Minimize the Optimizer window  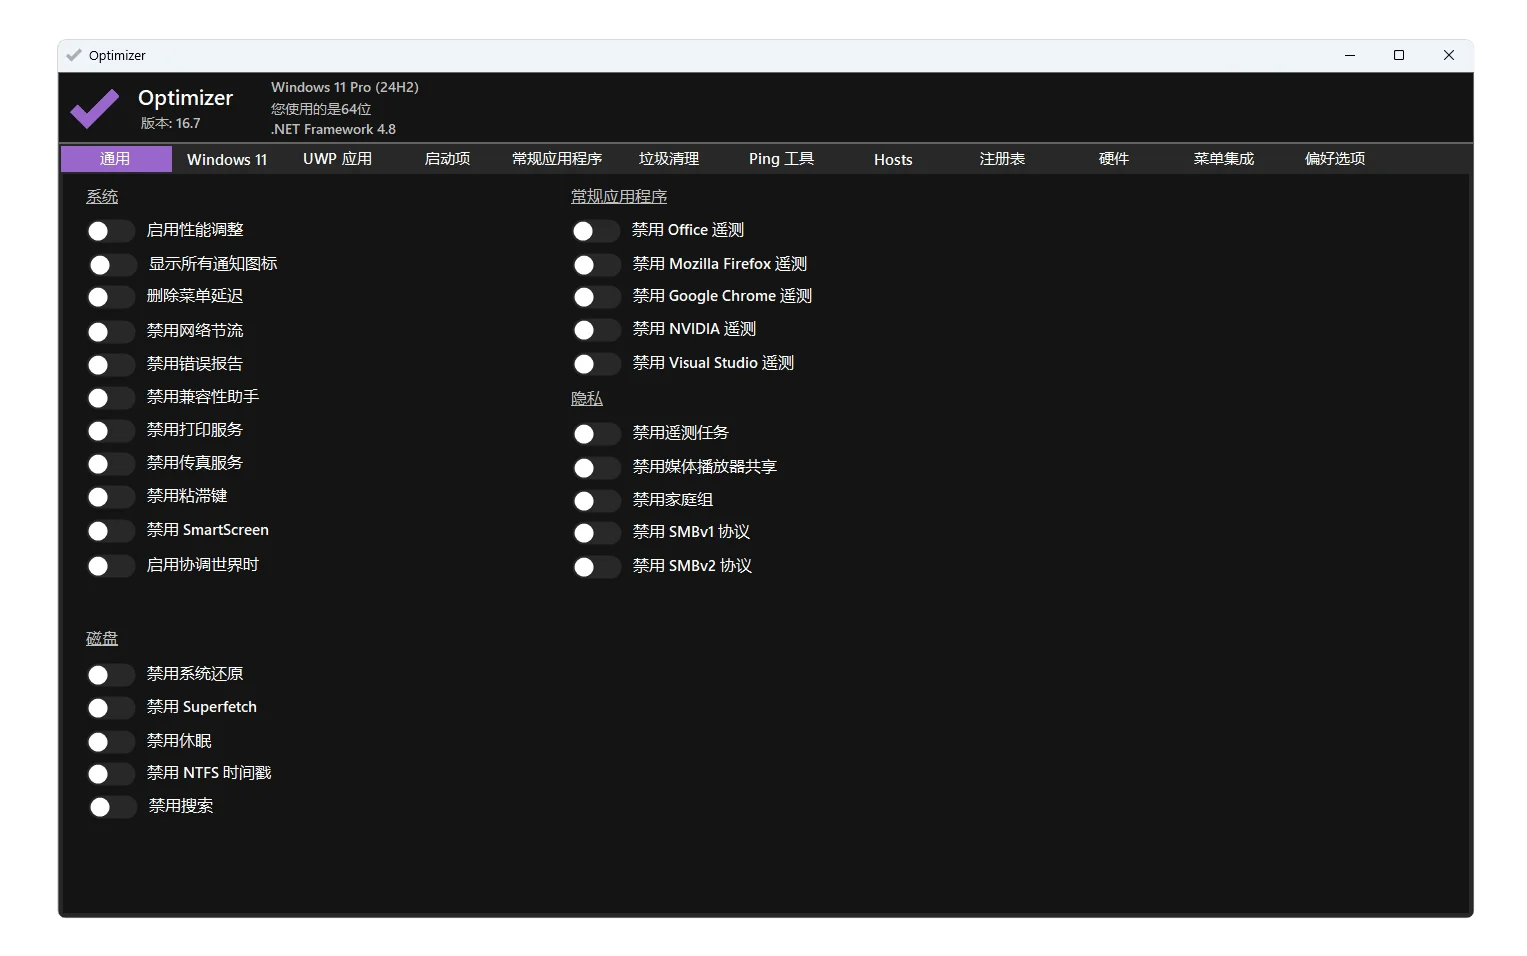(1350, 55)
